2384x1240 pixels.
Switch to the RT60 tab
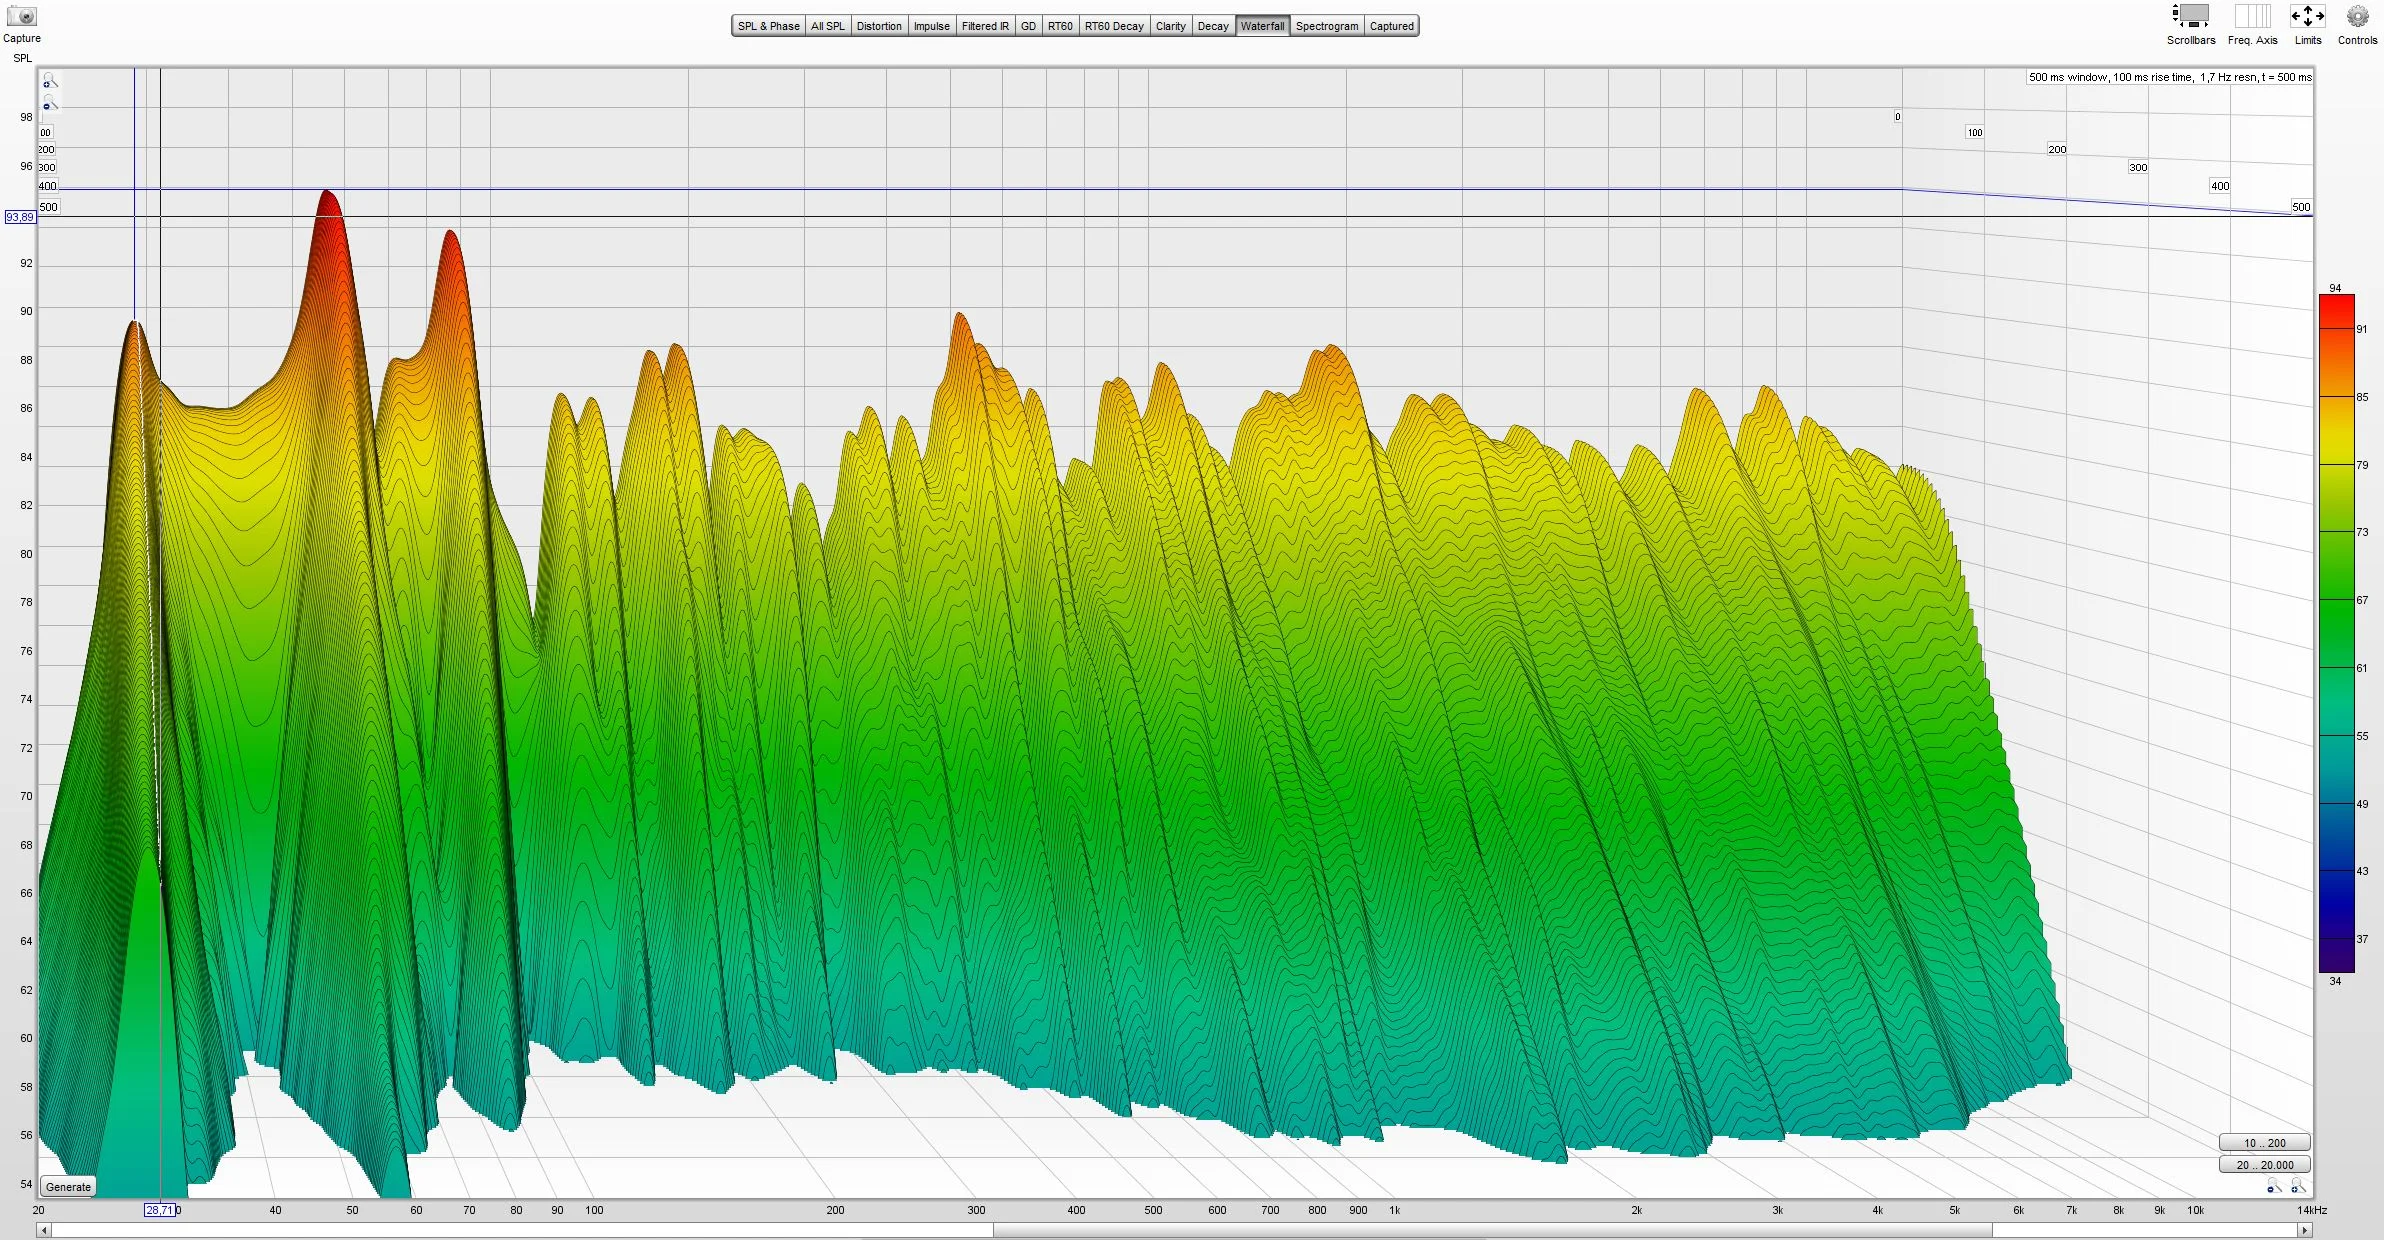click(x=1060, y=26)
